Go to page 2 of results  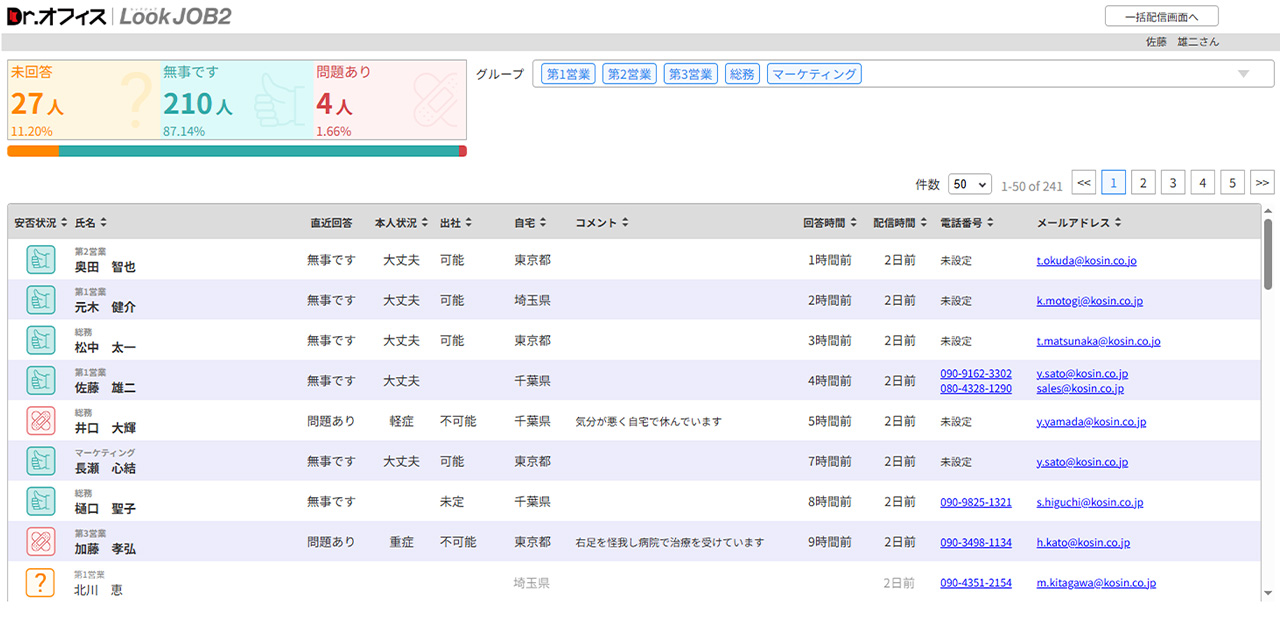coord(1143,182)
